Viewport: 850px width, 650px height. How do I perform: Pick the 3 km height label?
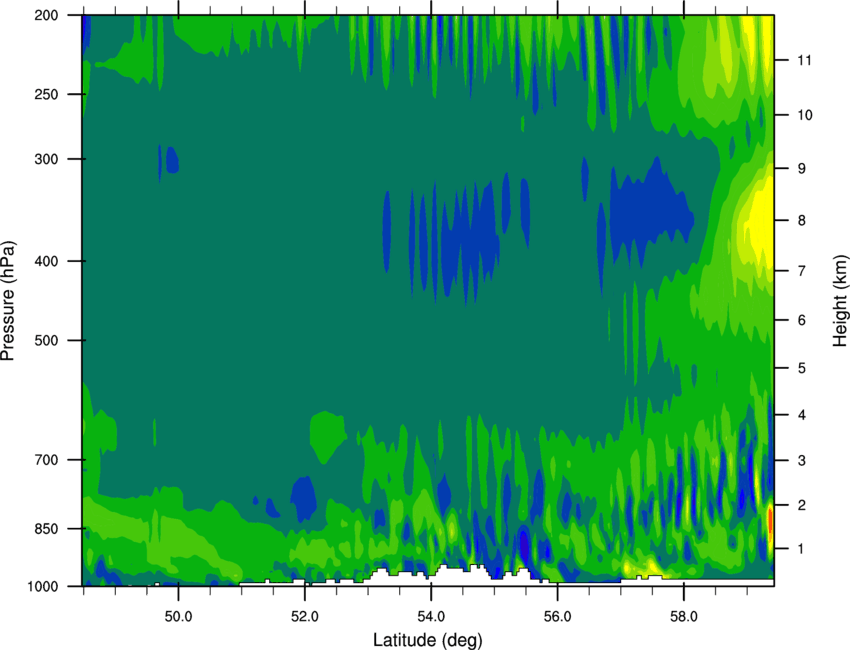coord(802,460)
